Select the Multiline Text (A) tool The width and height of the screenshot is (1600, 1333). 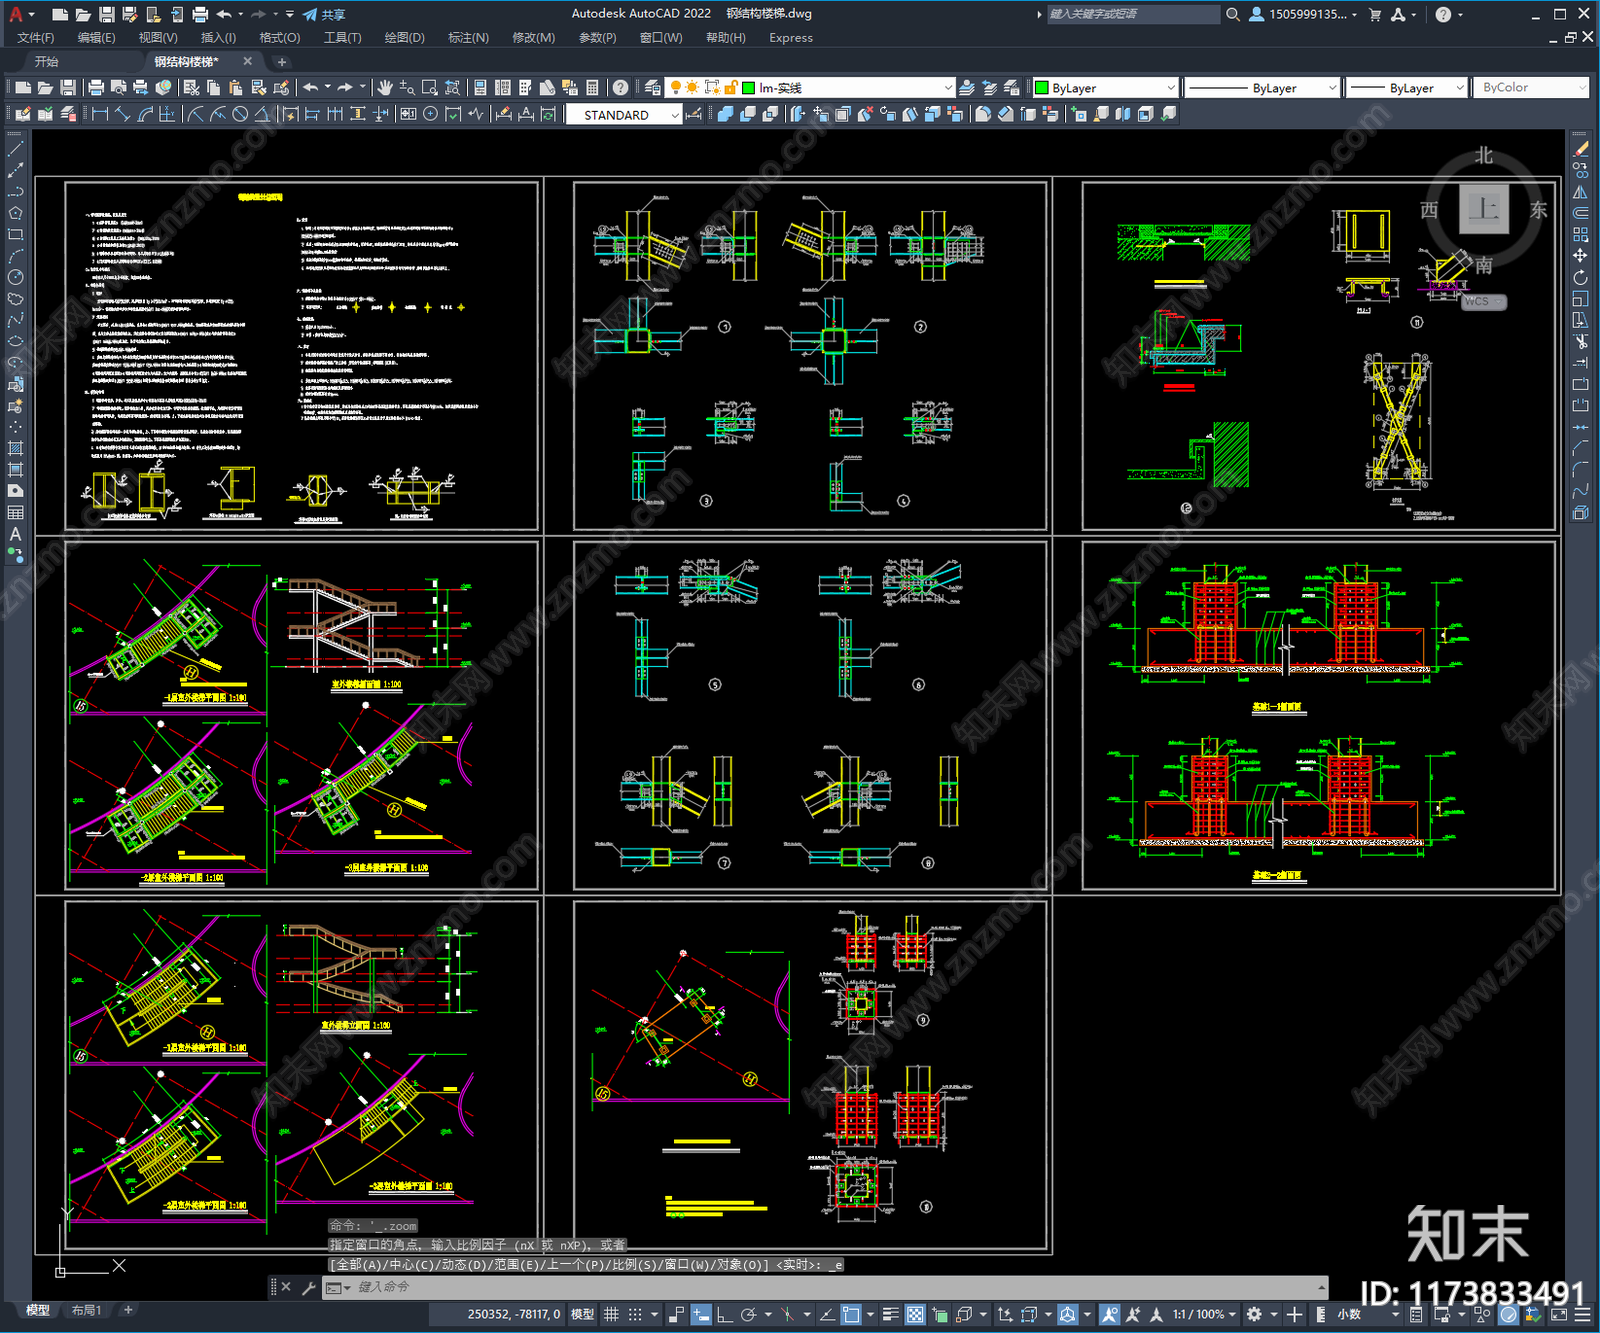point(15,534)
